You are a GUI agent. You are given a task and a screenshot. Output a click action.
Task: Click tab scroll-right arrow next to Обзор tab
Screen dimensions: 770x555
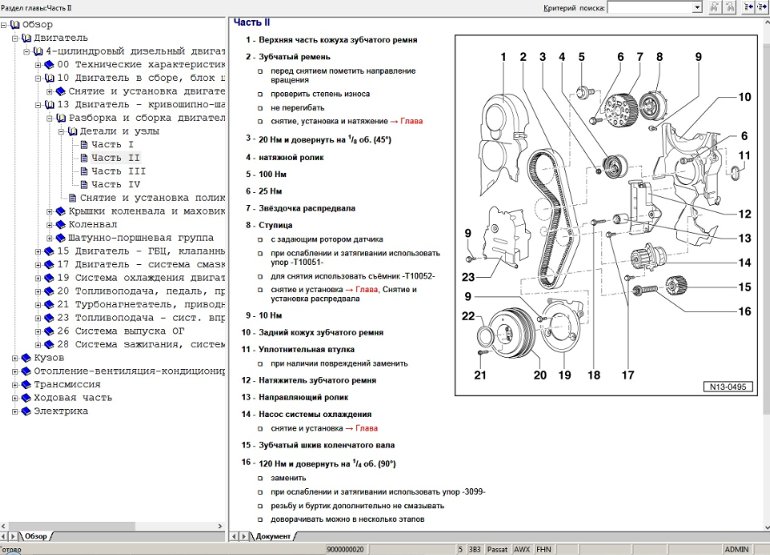click(x=13, y=536)
